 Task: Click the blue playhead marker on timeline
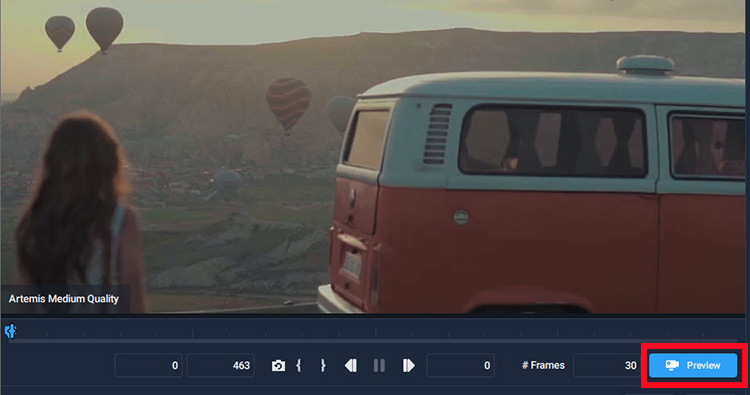click(11, 330)
